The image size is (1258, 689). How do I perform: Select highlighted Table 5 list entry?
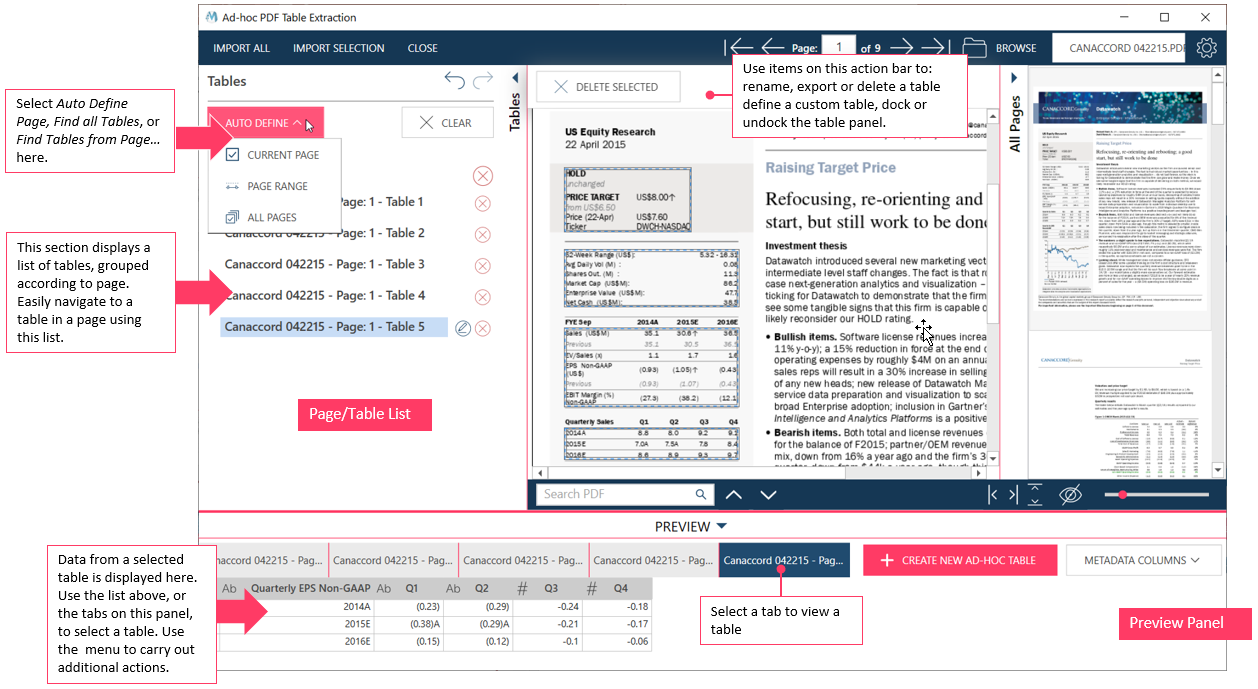[334, 327]
